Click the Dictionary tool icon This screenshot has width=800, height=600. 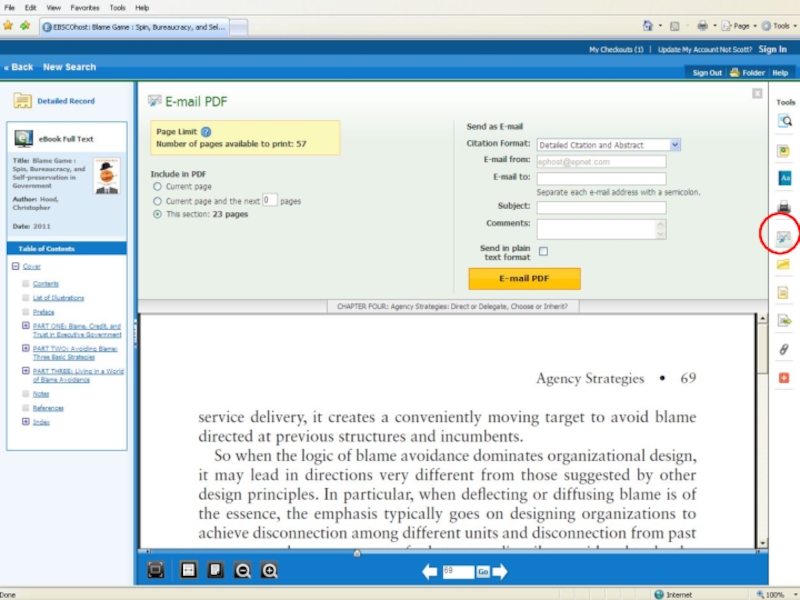pos(785,177)
